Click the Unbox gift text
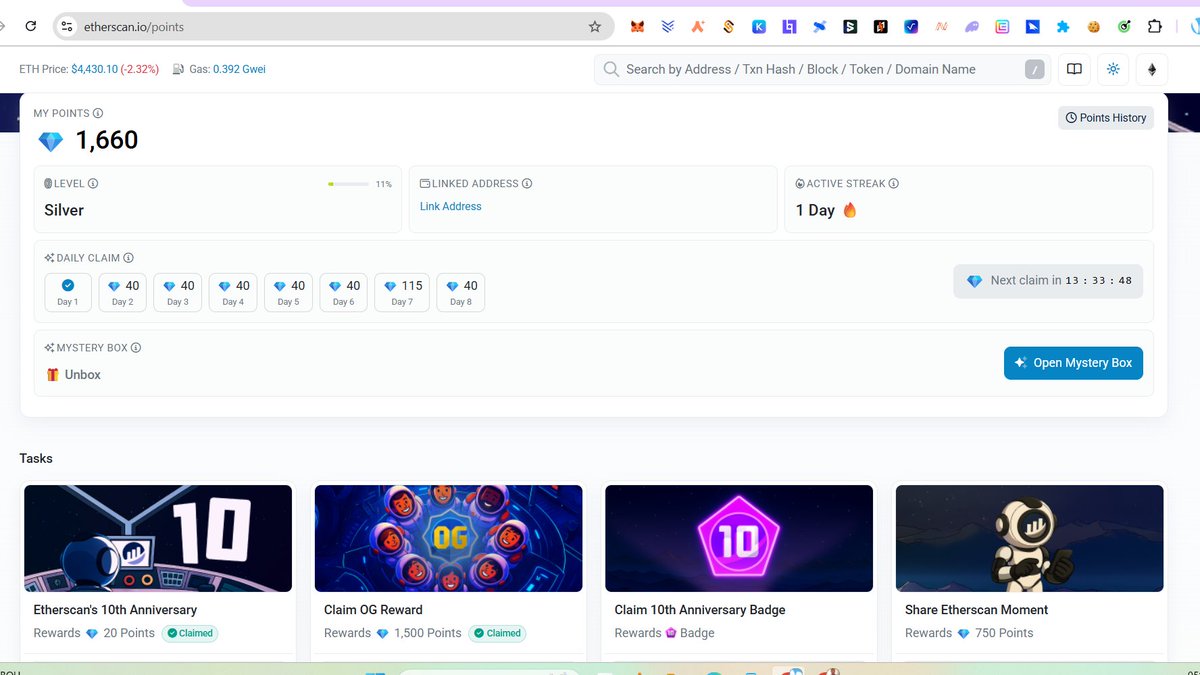 (x=83, y=375)
